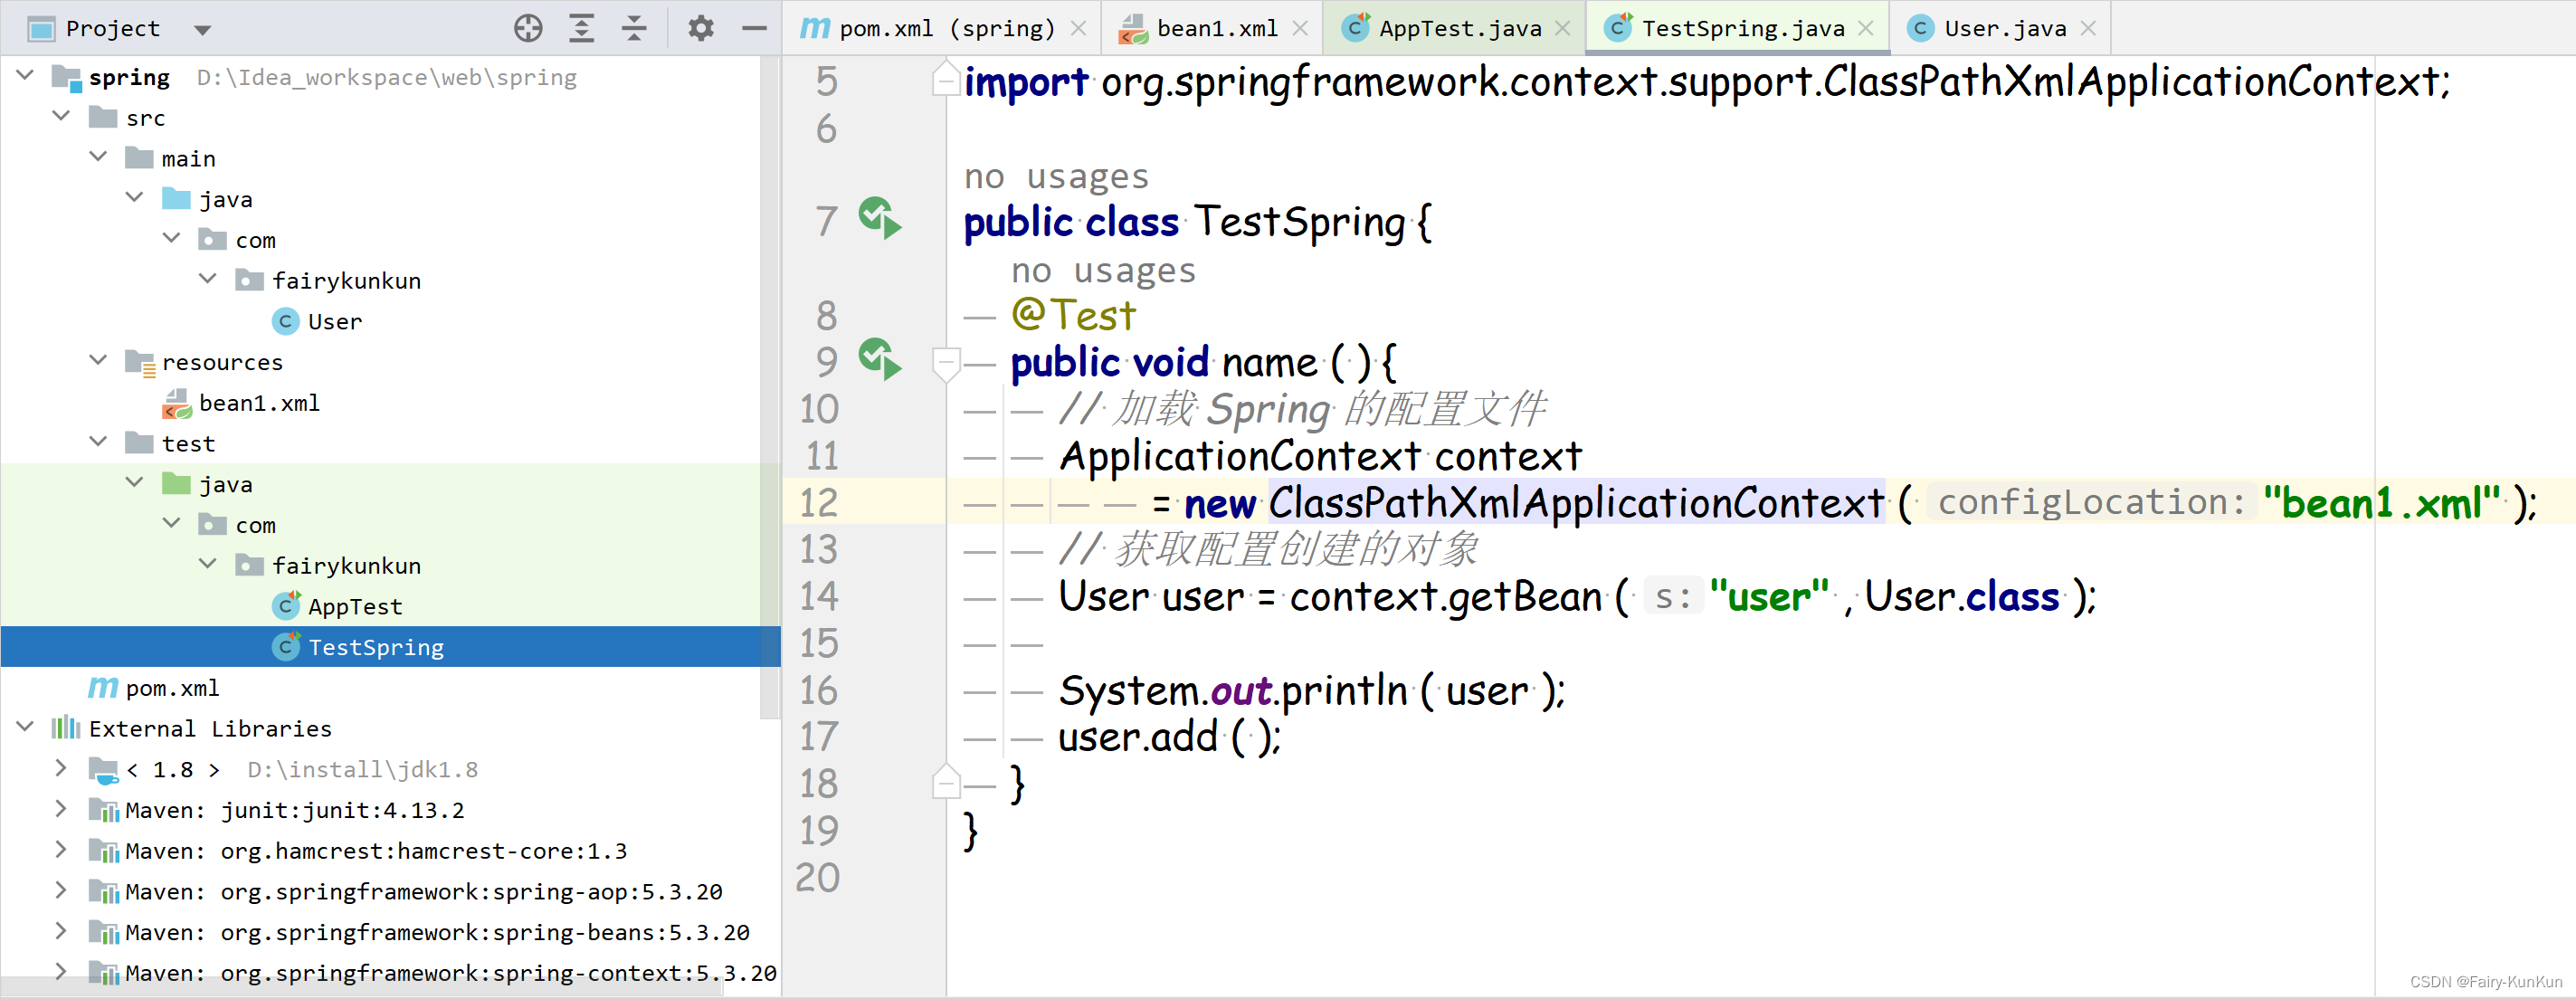Select bean1.xml in resources folder

click(241, 402)
